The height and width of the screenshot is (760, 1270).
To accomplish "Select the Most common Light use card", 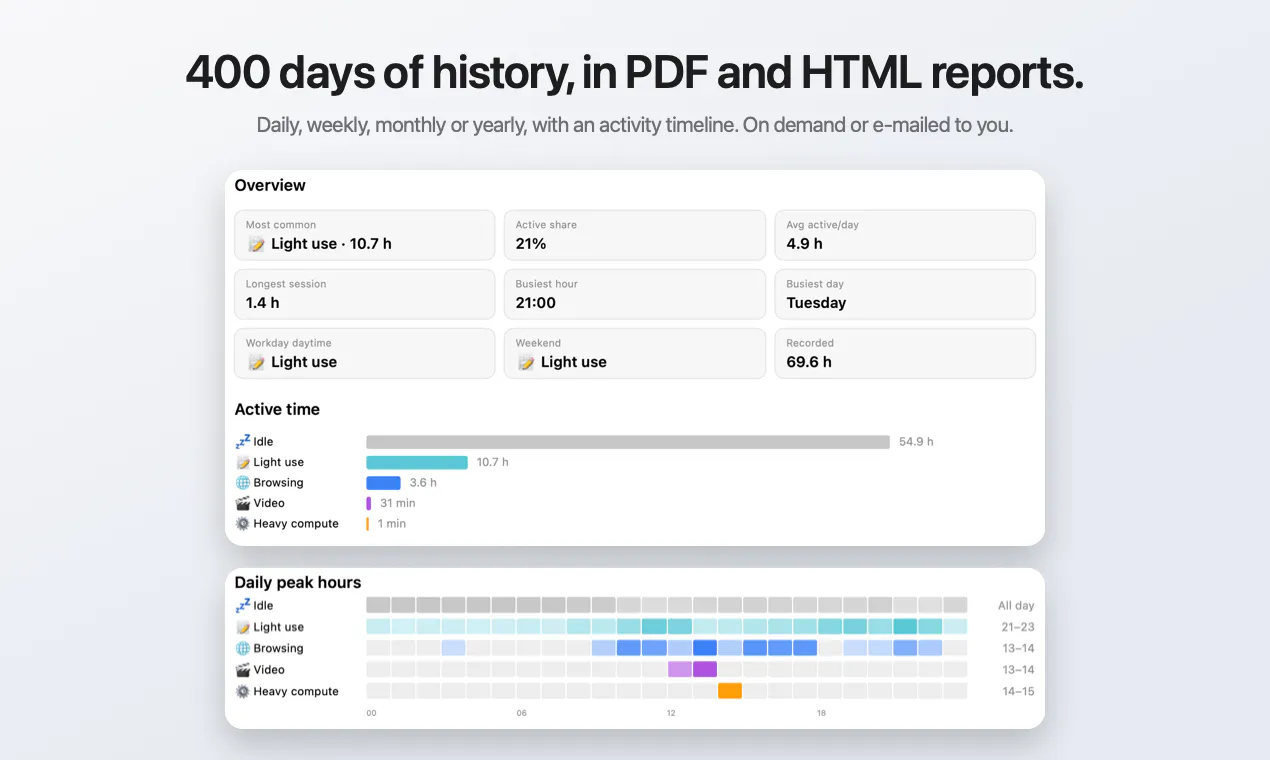I will 364,235.
